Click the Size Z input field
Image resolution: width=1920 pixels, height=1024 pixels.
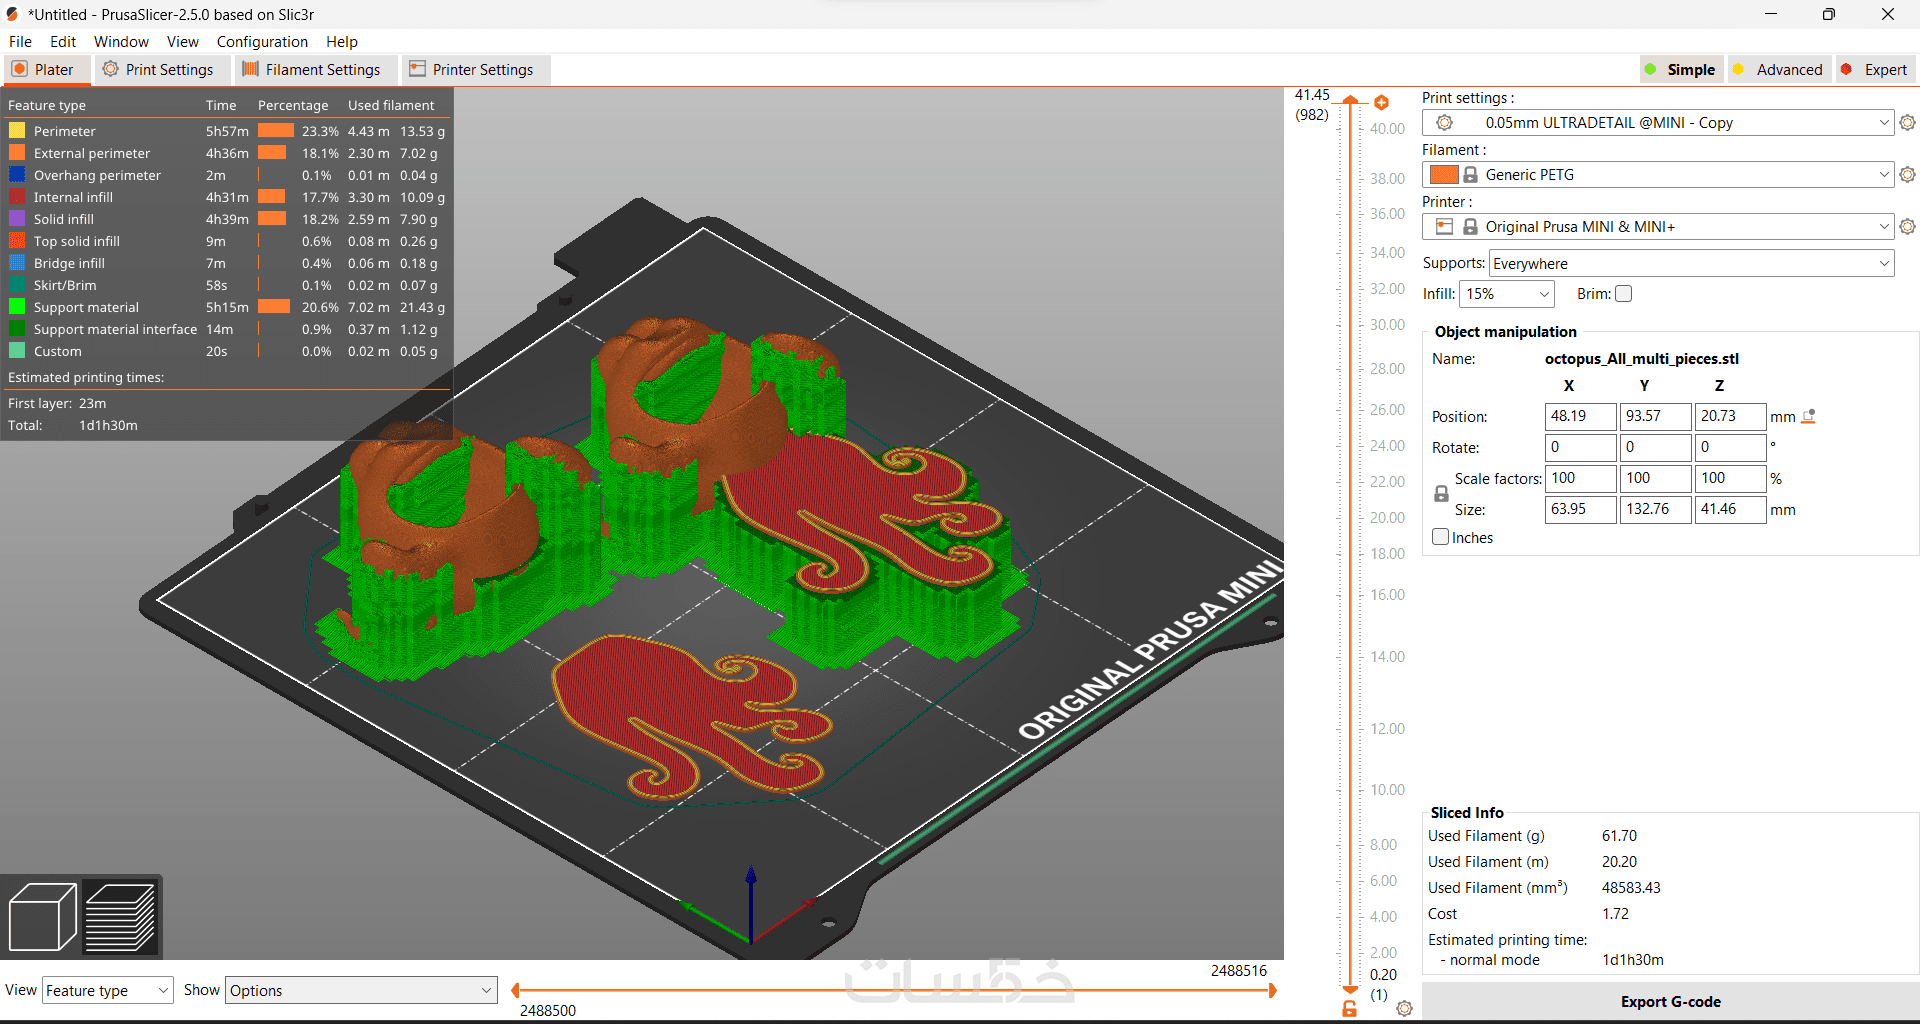click(x=1730, y=509)
